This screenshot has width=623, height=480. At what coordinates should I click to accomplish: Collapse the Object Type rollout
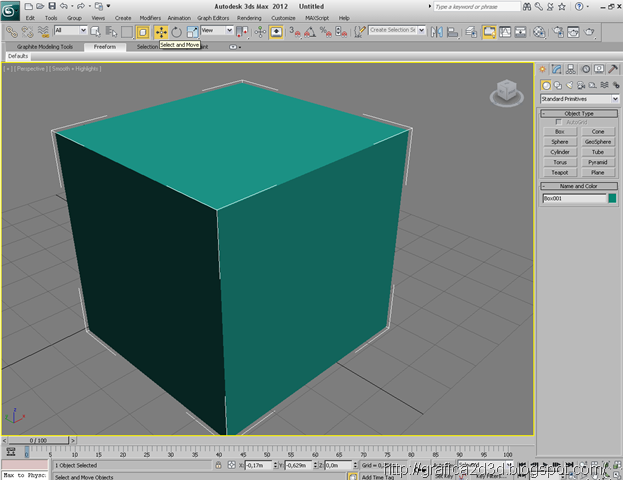coord(579,113)
